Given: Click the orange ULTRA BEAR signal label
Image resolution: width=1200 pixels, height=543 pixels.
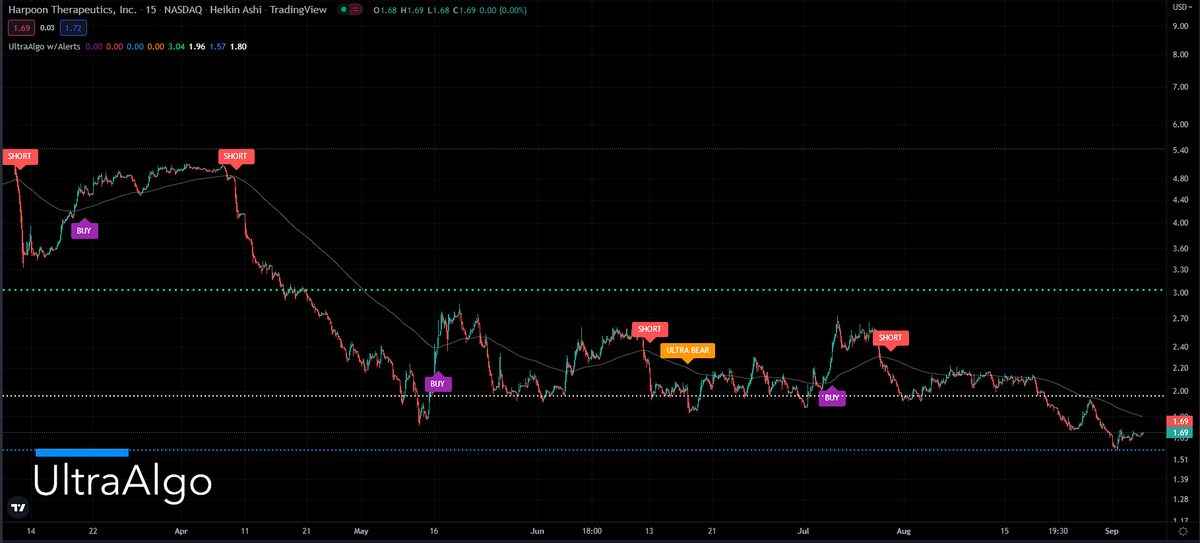Looking at the screenshot, I should coord(687,350).
